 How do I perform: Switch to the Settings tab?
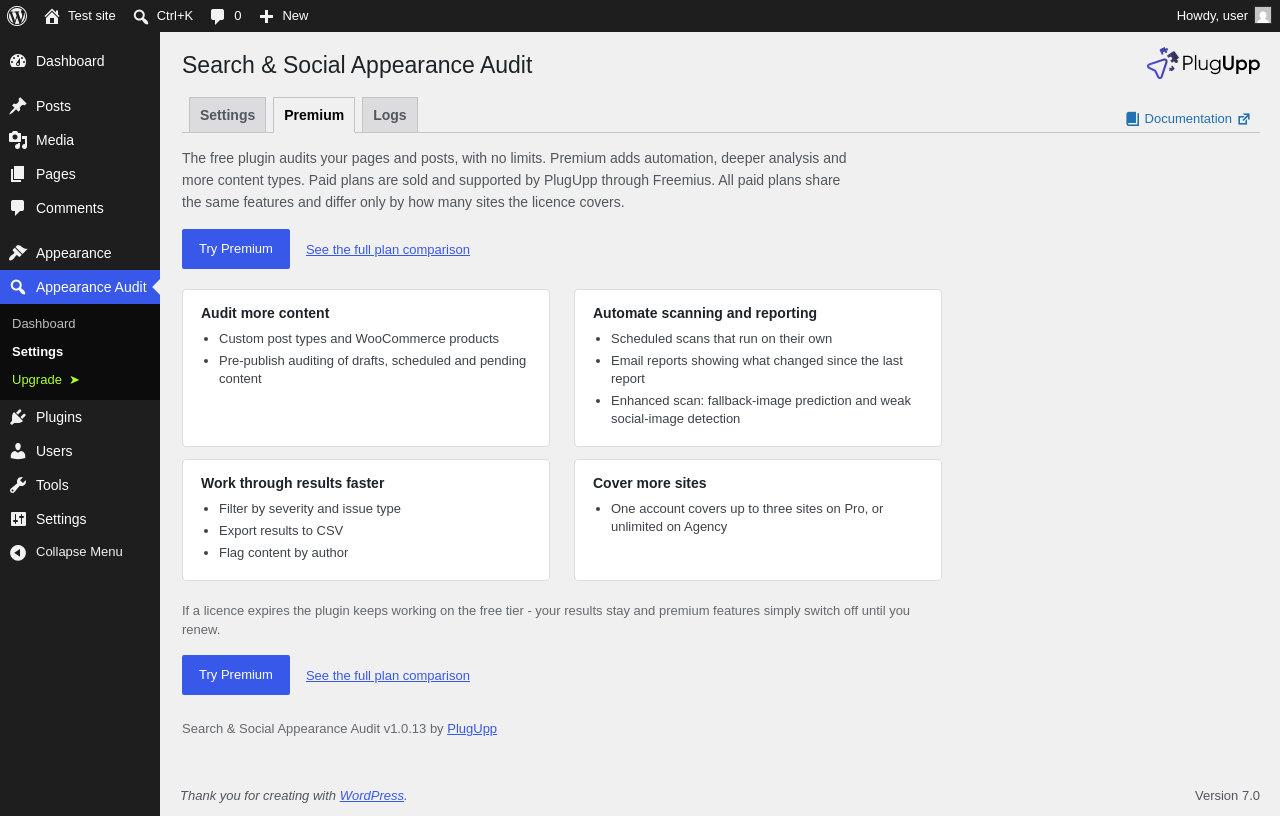pyautogui.click(x=227, y=115)
